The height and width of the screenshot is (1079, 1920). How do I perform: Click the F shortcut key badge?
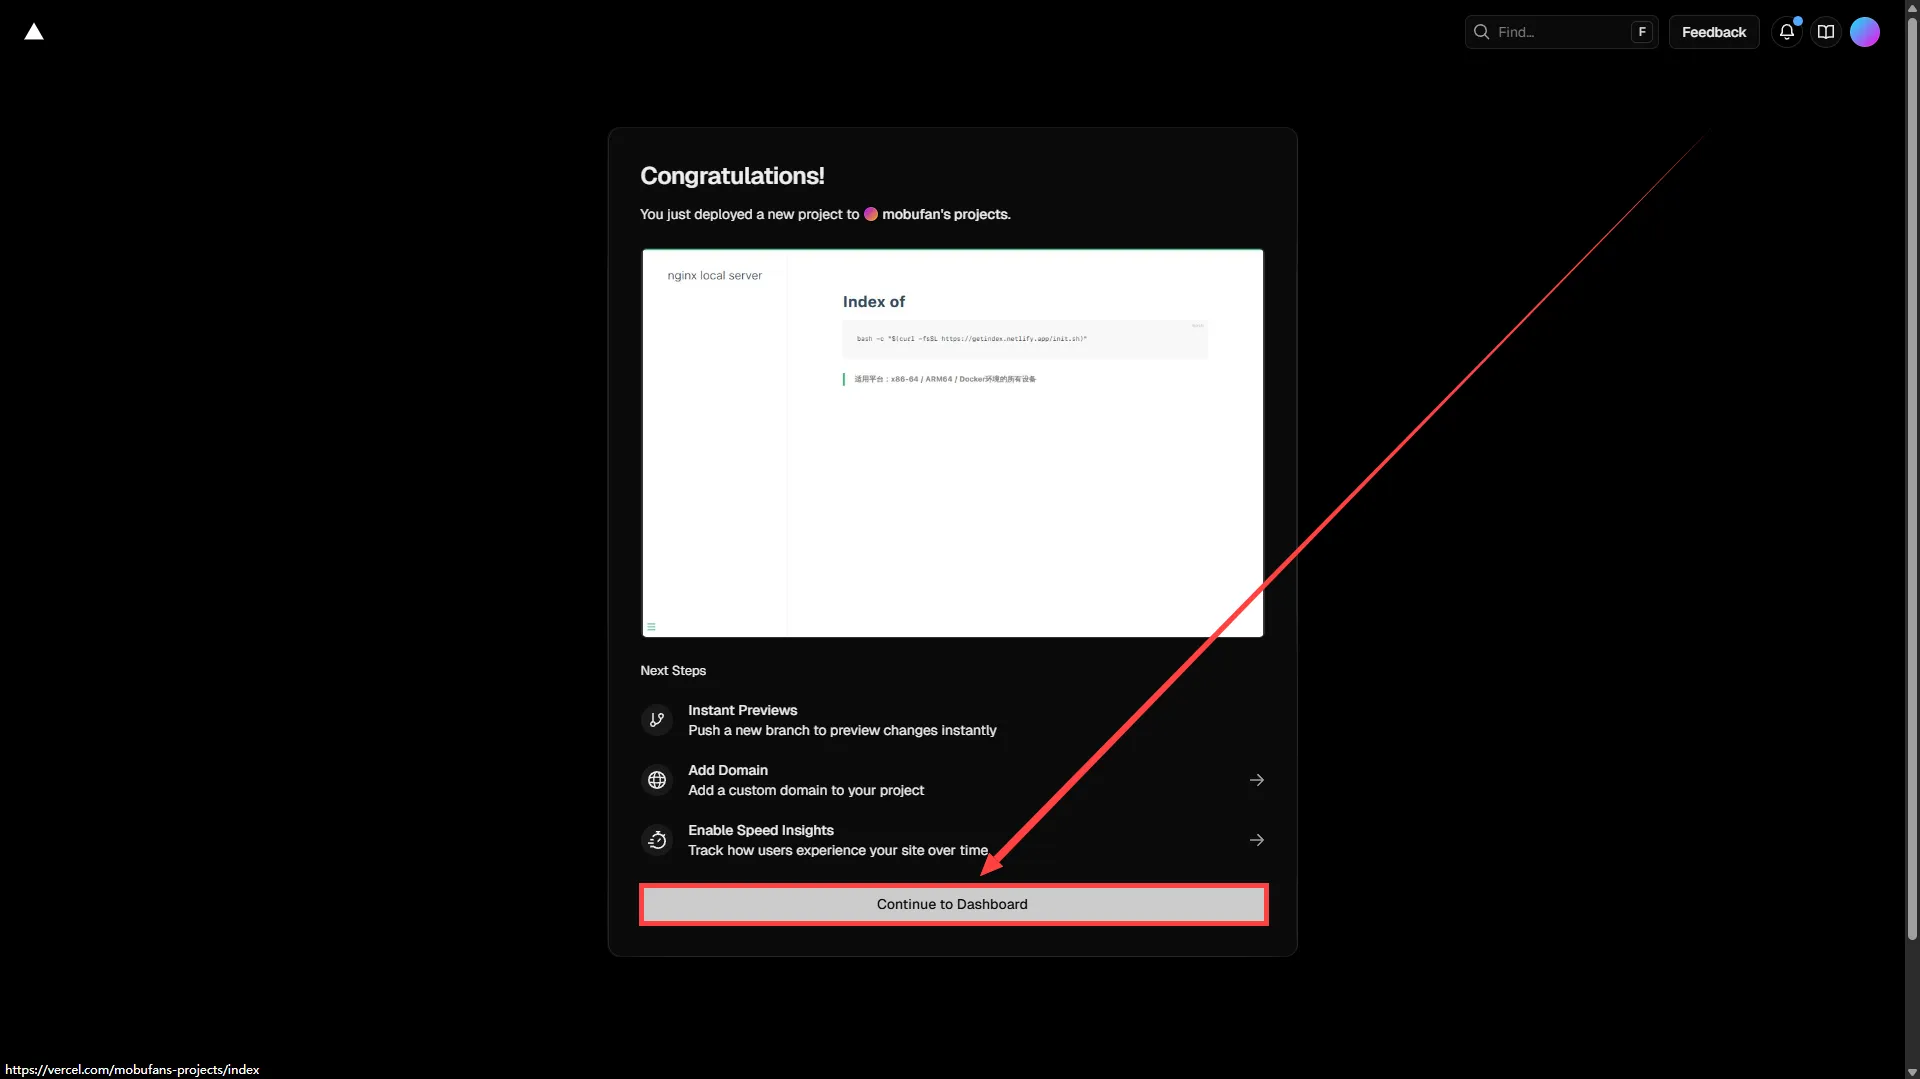click(1641, 32)
